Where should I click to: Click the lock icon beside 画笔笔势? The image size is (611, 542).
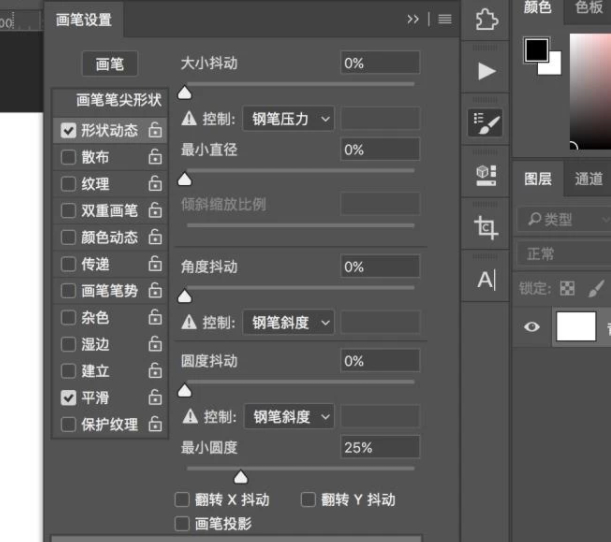(x=155, y=290)
